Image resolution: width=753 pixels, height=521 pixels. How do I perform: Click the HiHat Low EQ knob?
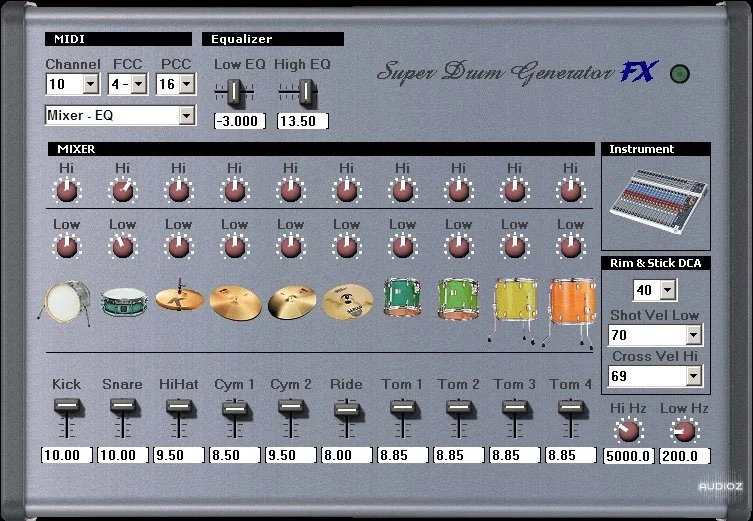179,247
